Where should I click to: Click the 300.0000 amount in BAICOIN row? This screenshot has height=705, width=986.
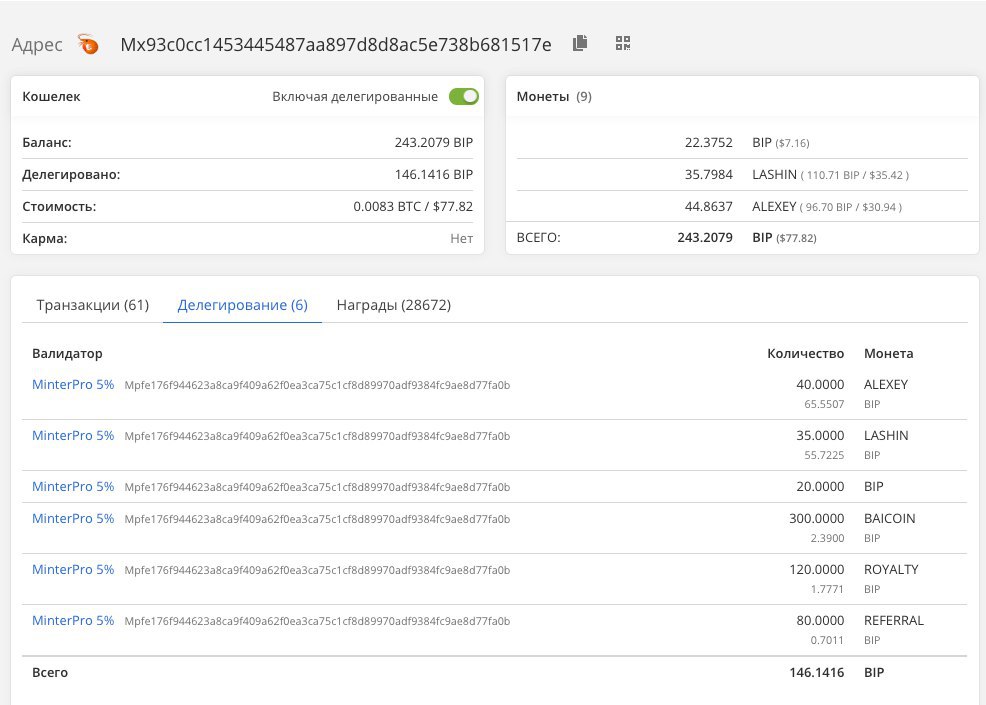click(x=816, y=518)
